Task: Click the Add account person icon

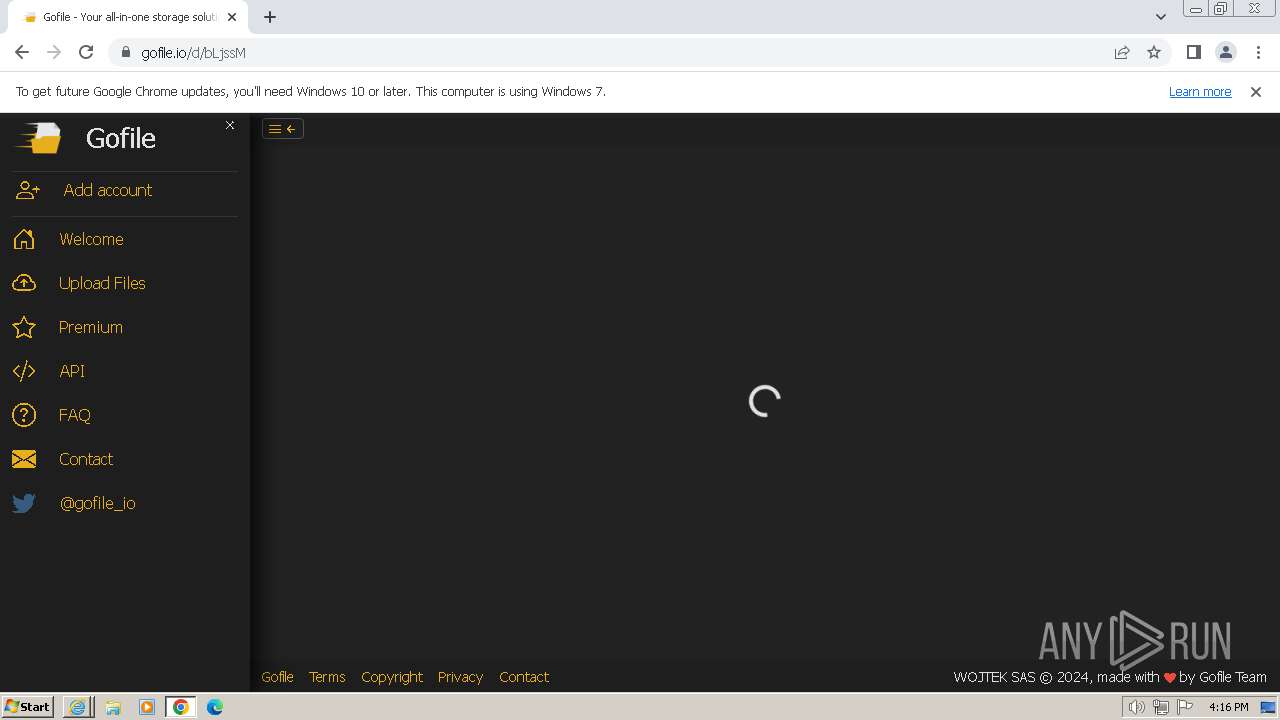Action: tap(28, 190)
